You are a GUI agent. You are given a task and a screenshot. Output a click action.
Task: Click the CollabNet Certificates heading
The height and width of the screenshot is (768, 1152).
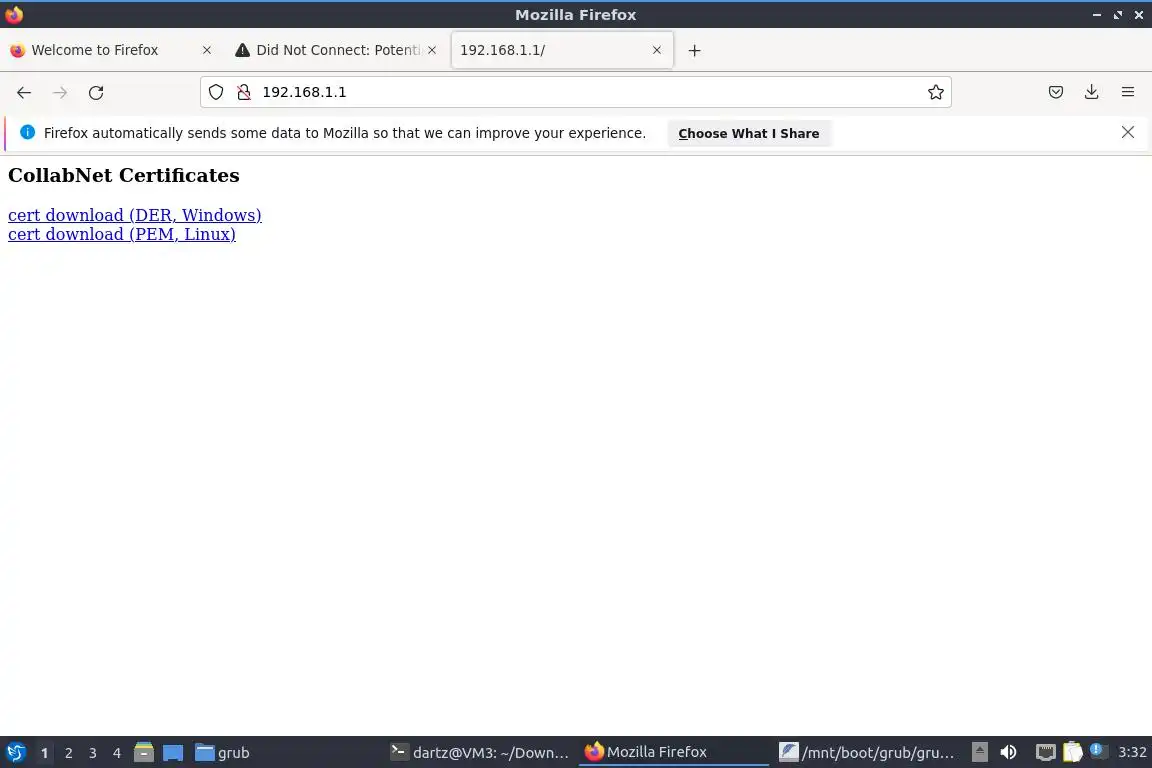pyautogui.click(x=123, y=176)
